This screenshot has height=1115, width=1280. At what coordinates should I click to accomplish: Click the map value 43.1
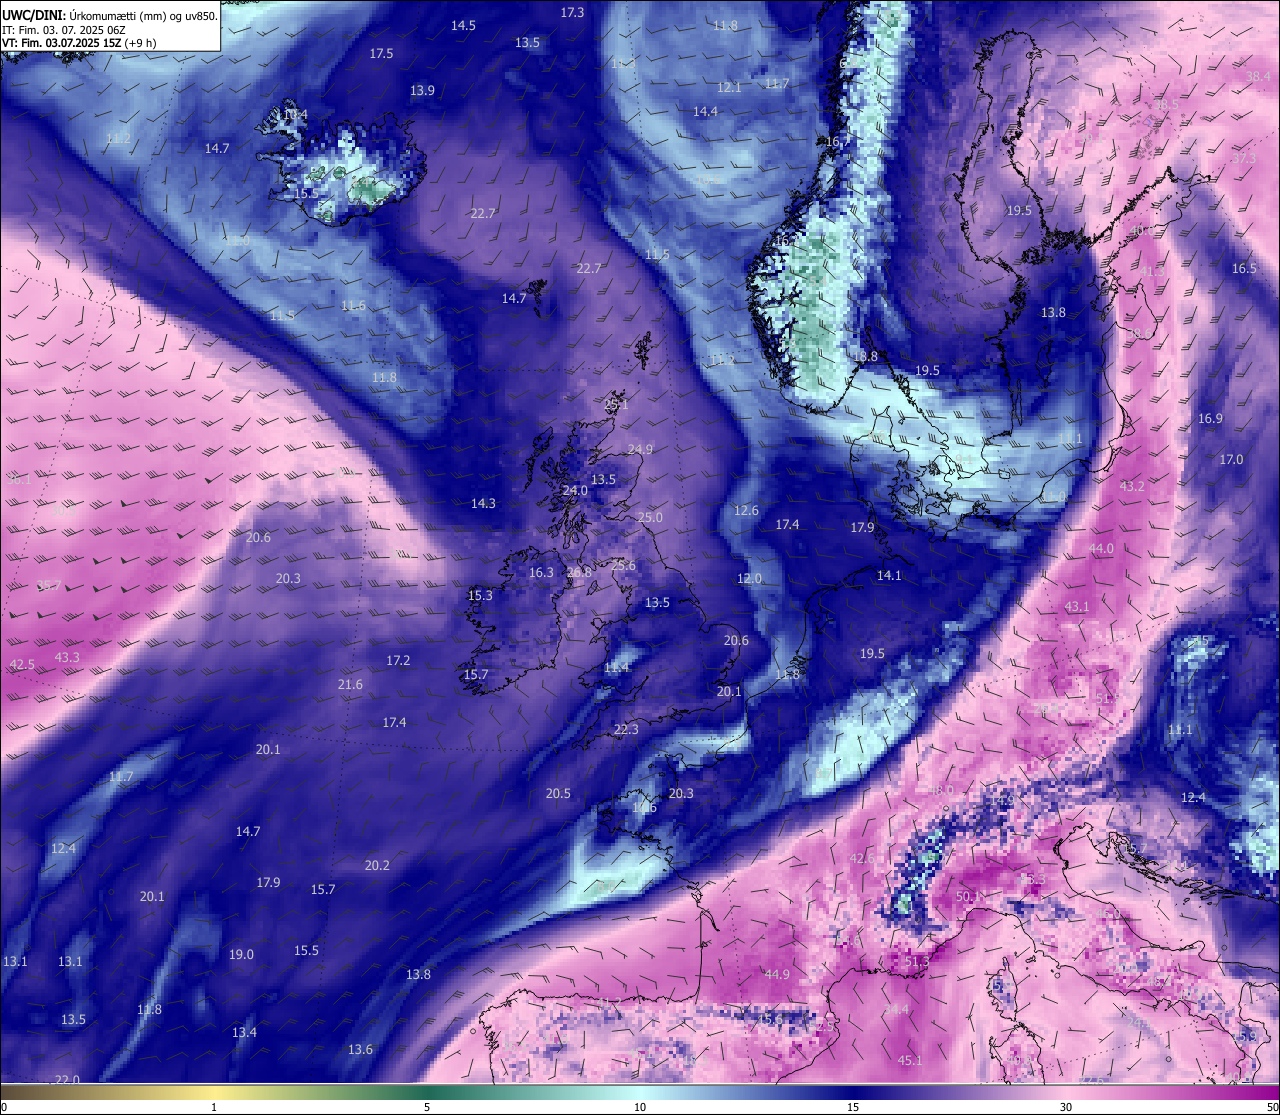coord(1077,606)
